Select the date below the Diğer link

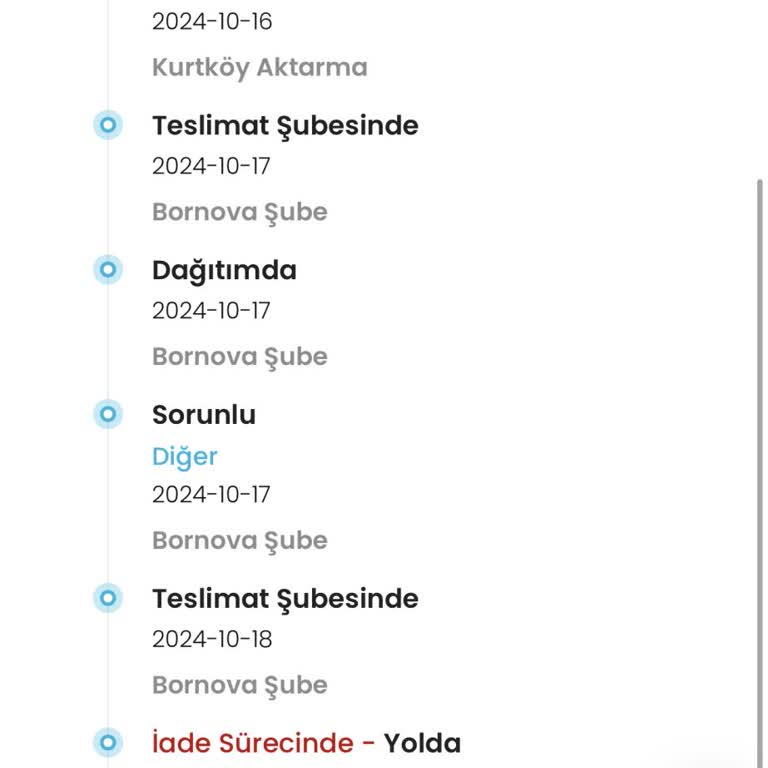pyautogui.click(x=211, y=495)
